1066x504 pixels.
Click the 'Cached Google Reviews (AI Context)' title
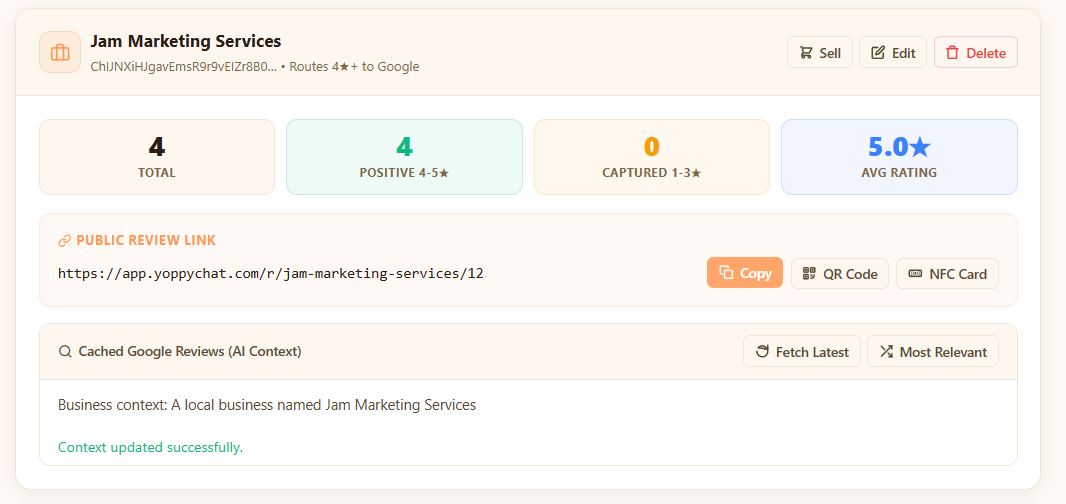pos(190,352)
